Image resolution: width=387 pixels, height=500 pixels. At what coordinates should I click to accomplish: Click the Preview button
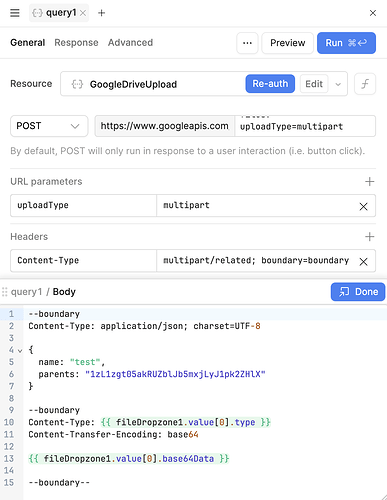(288, 43)
